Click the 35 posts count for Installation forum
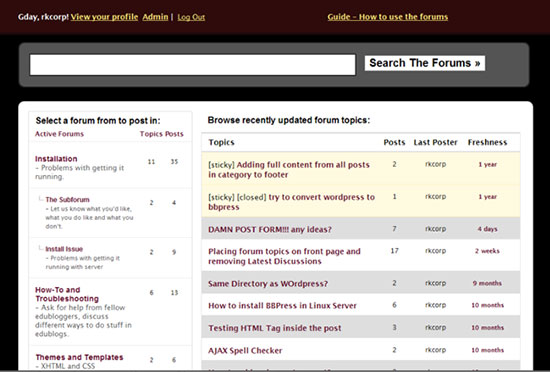The width and height of the screenshot is (550, 372). coord(174,162)
